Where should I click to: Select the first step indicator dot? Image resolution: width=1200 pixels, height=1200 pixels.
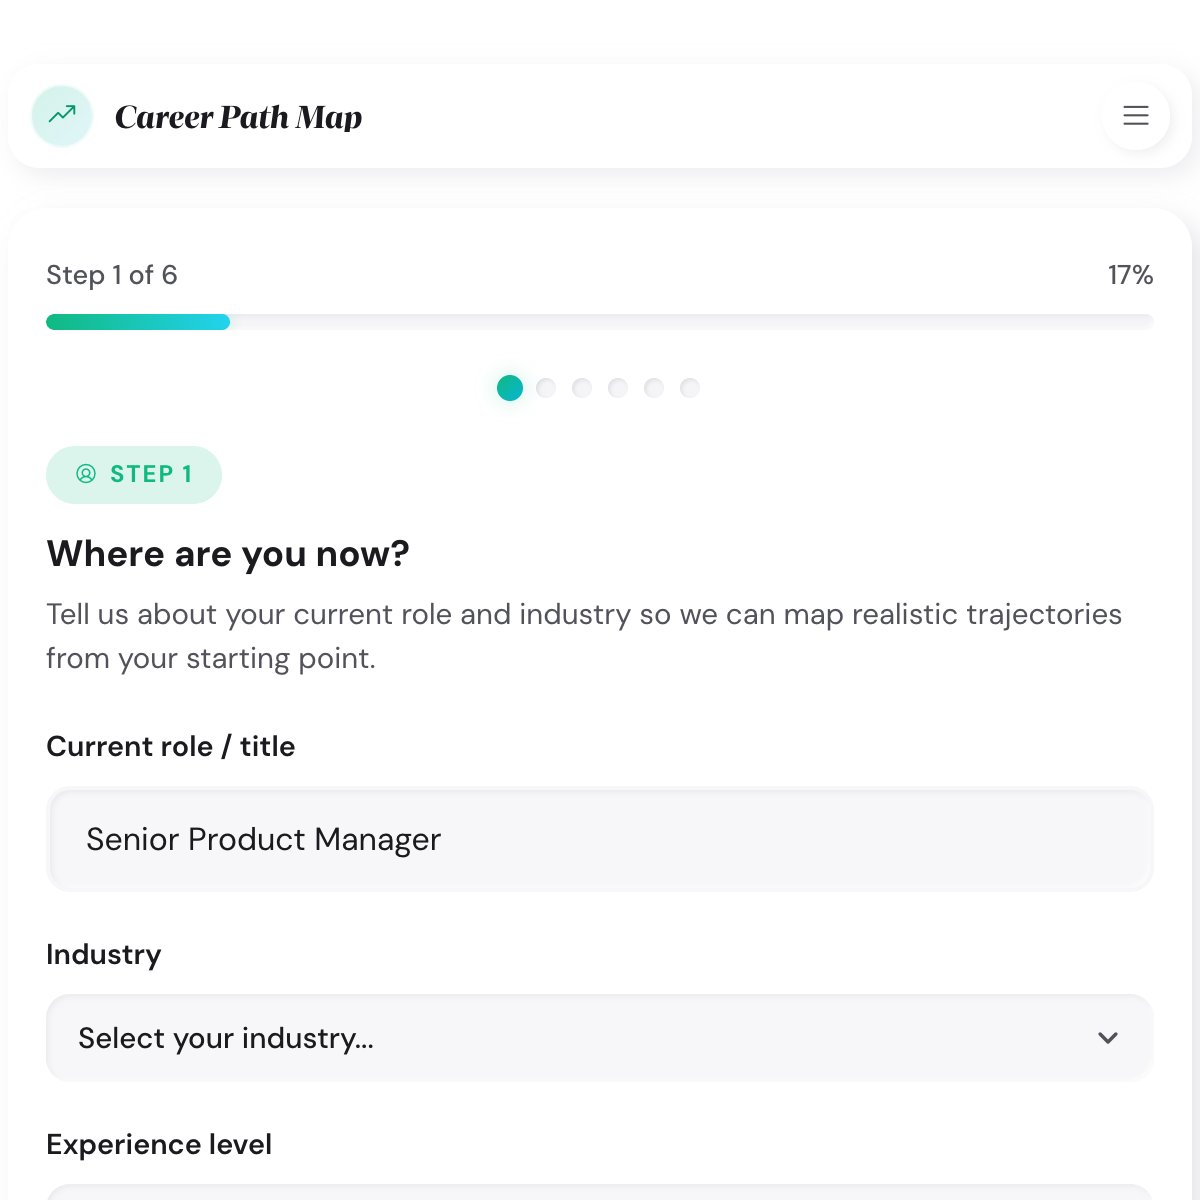(x=510, y=388)
